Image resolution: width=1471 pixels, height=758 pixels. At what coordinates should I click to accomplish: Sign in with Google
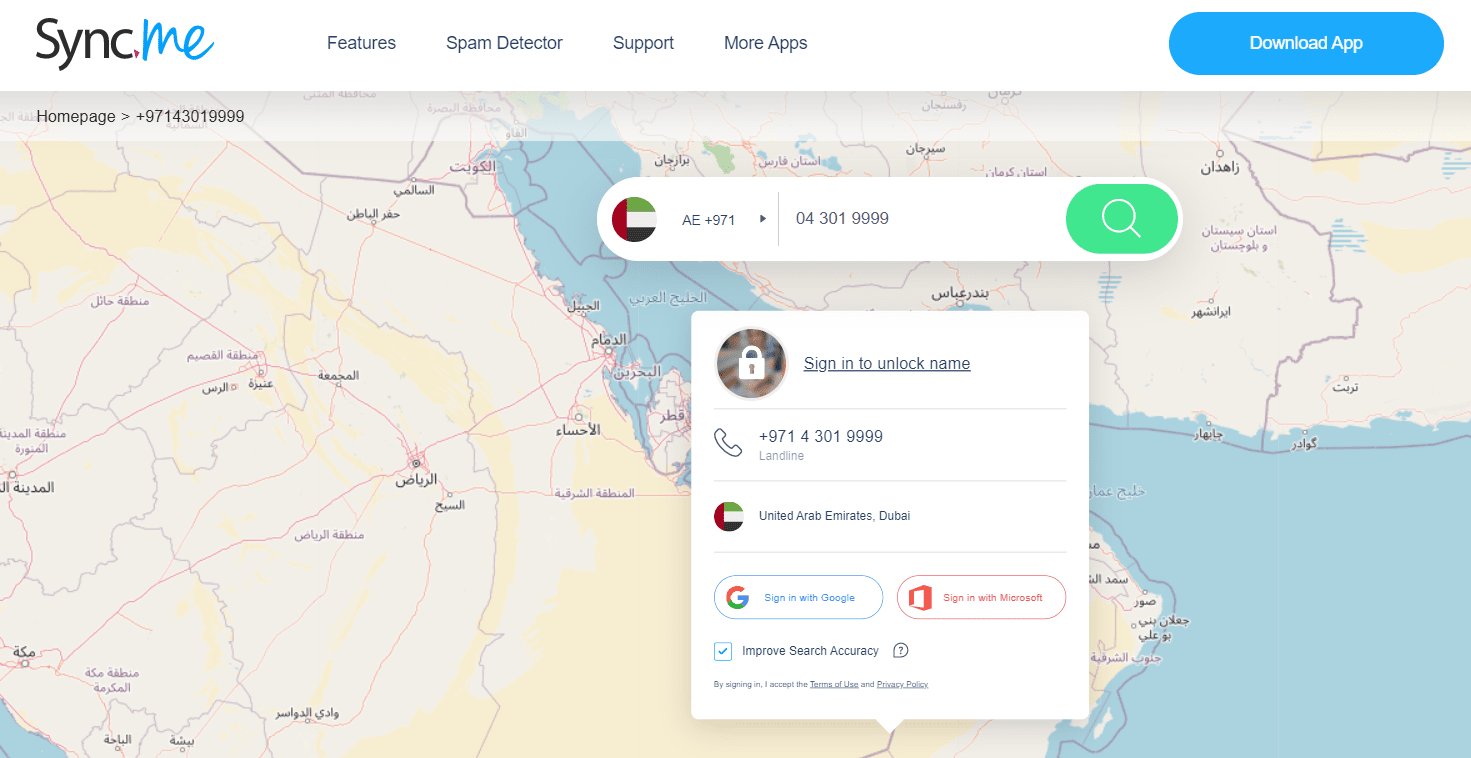(x=798, y=597)
